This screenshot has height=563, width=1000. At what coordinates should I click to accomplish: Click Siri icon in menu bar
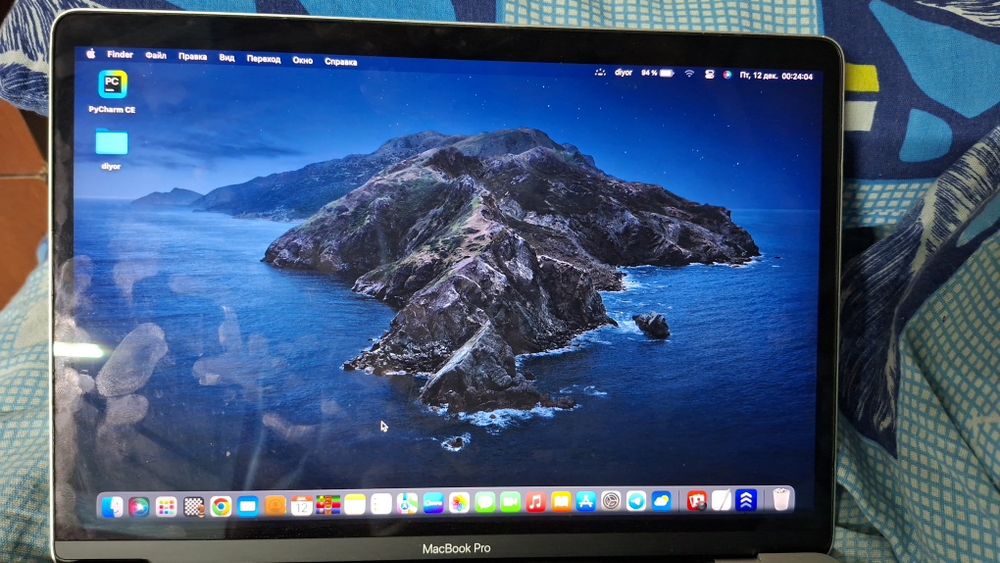(x=727, y=75)
